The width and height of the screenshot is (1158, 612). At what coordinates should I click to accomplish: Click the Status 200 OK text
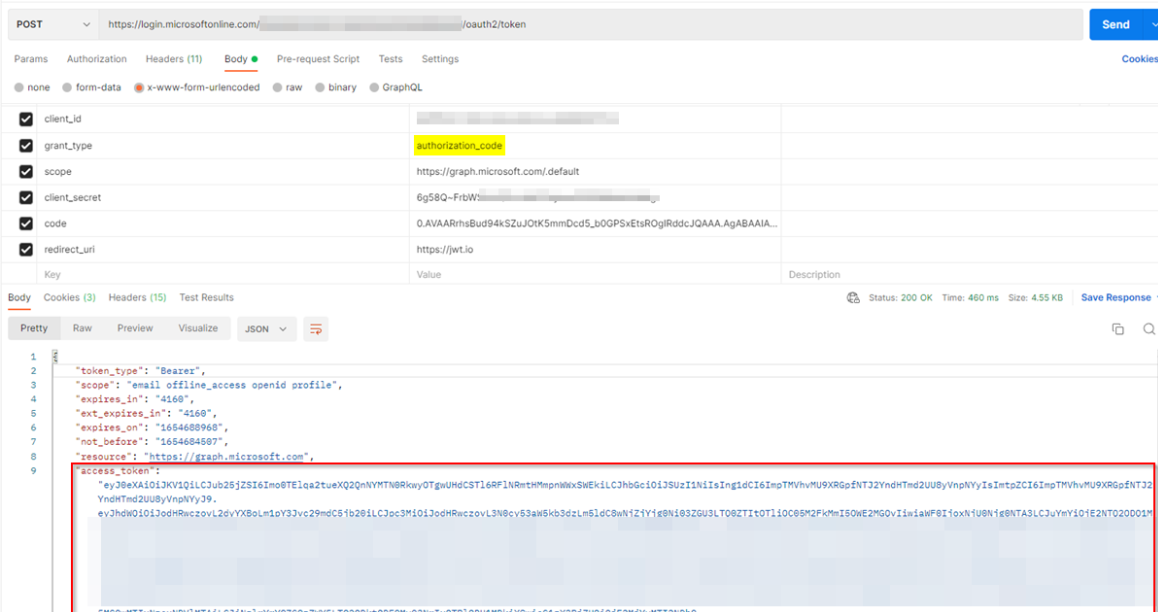[900, 298]
